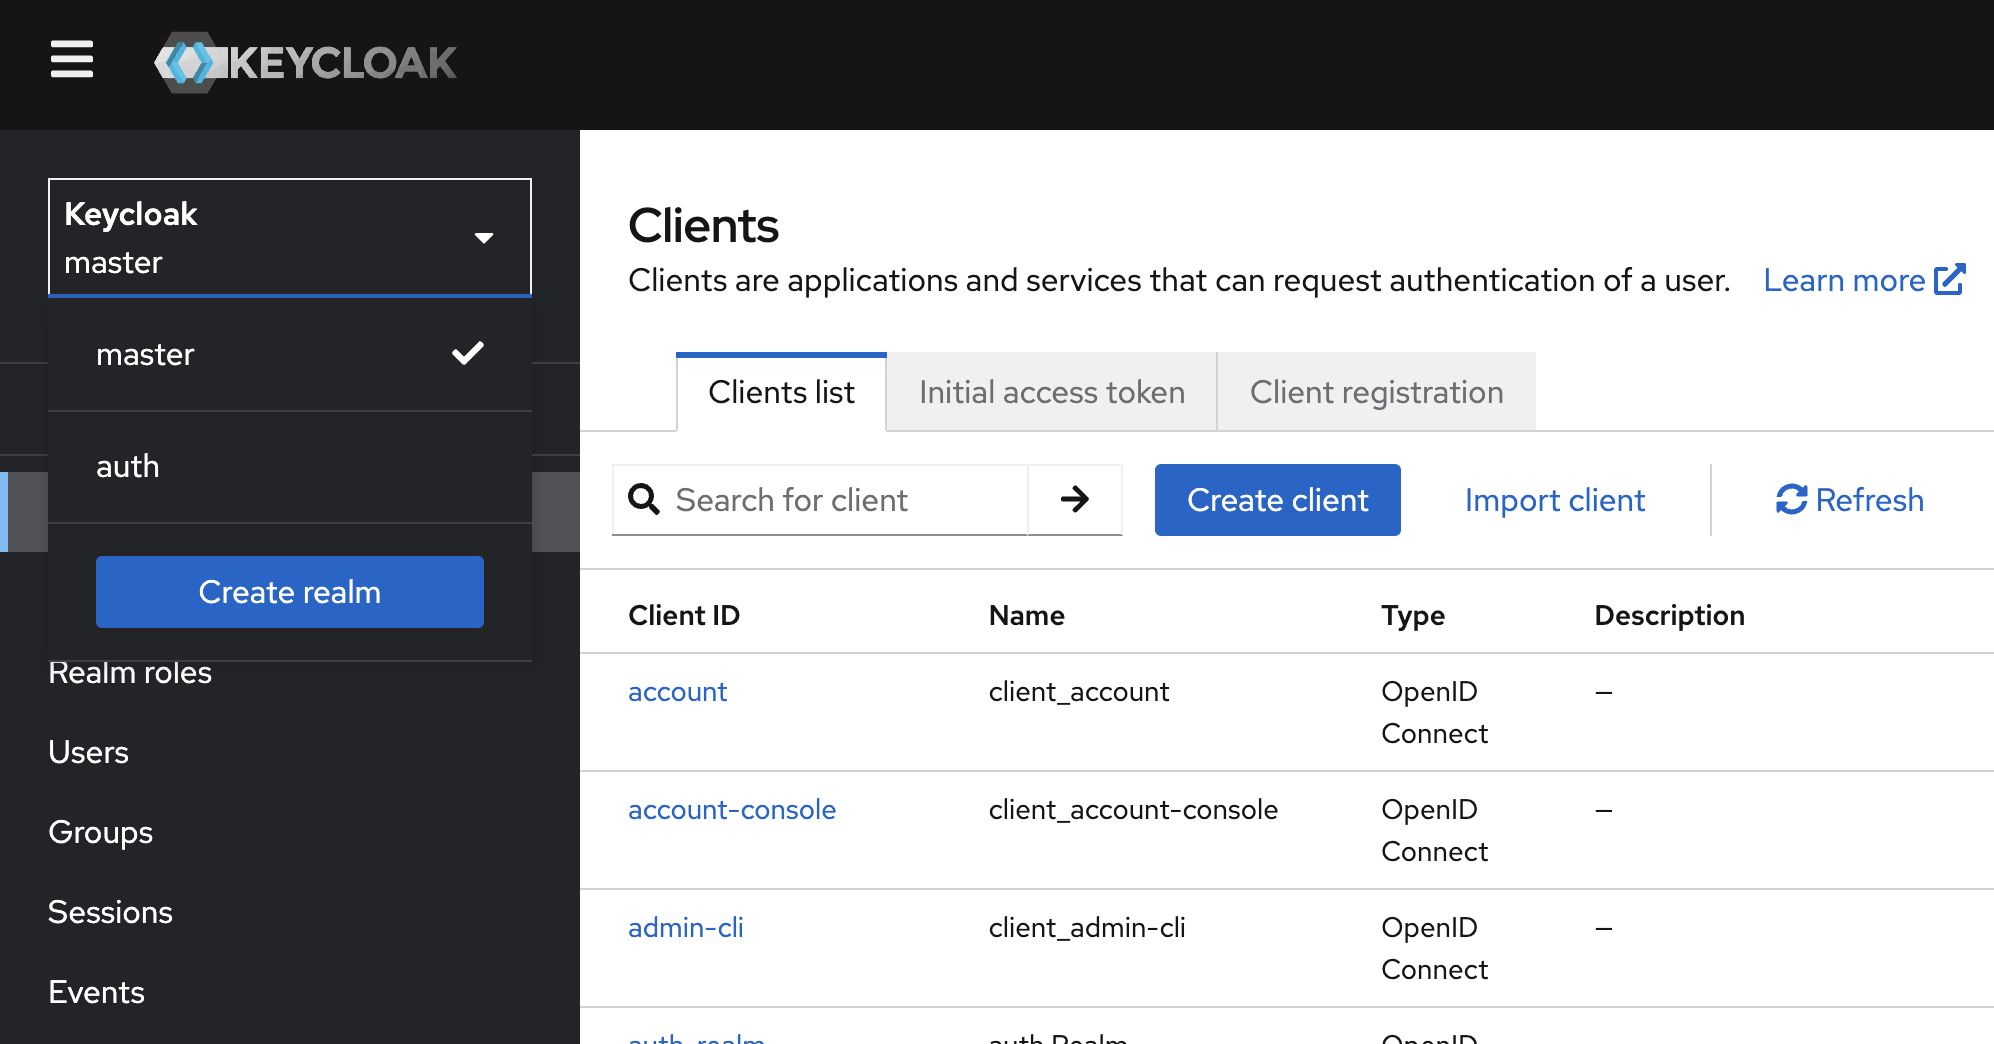The height and width of the screenshot is (1044, 1994).
Task: Click the Create realm button
Action: 290,592
